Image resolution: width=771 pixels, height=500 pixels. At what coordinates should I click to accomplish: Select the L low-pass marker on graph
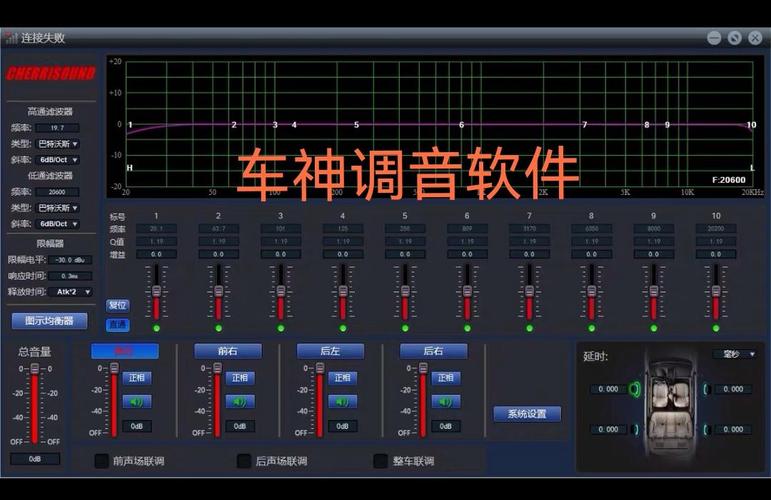coord(753,168)
